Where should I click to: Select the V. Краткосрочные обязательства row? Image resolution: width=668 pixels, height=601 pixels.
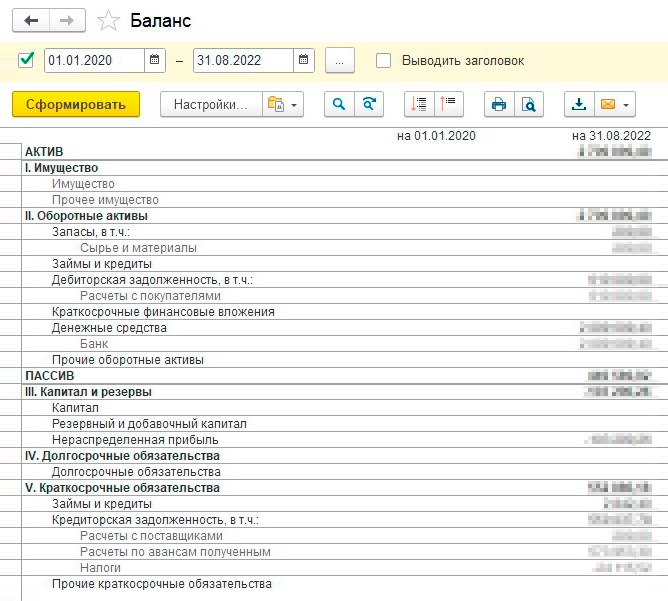tap(344, 488)
